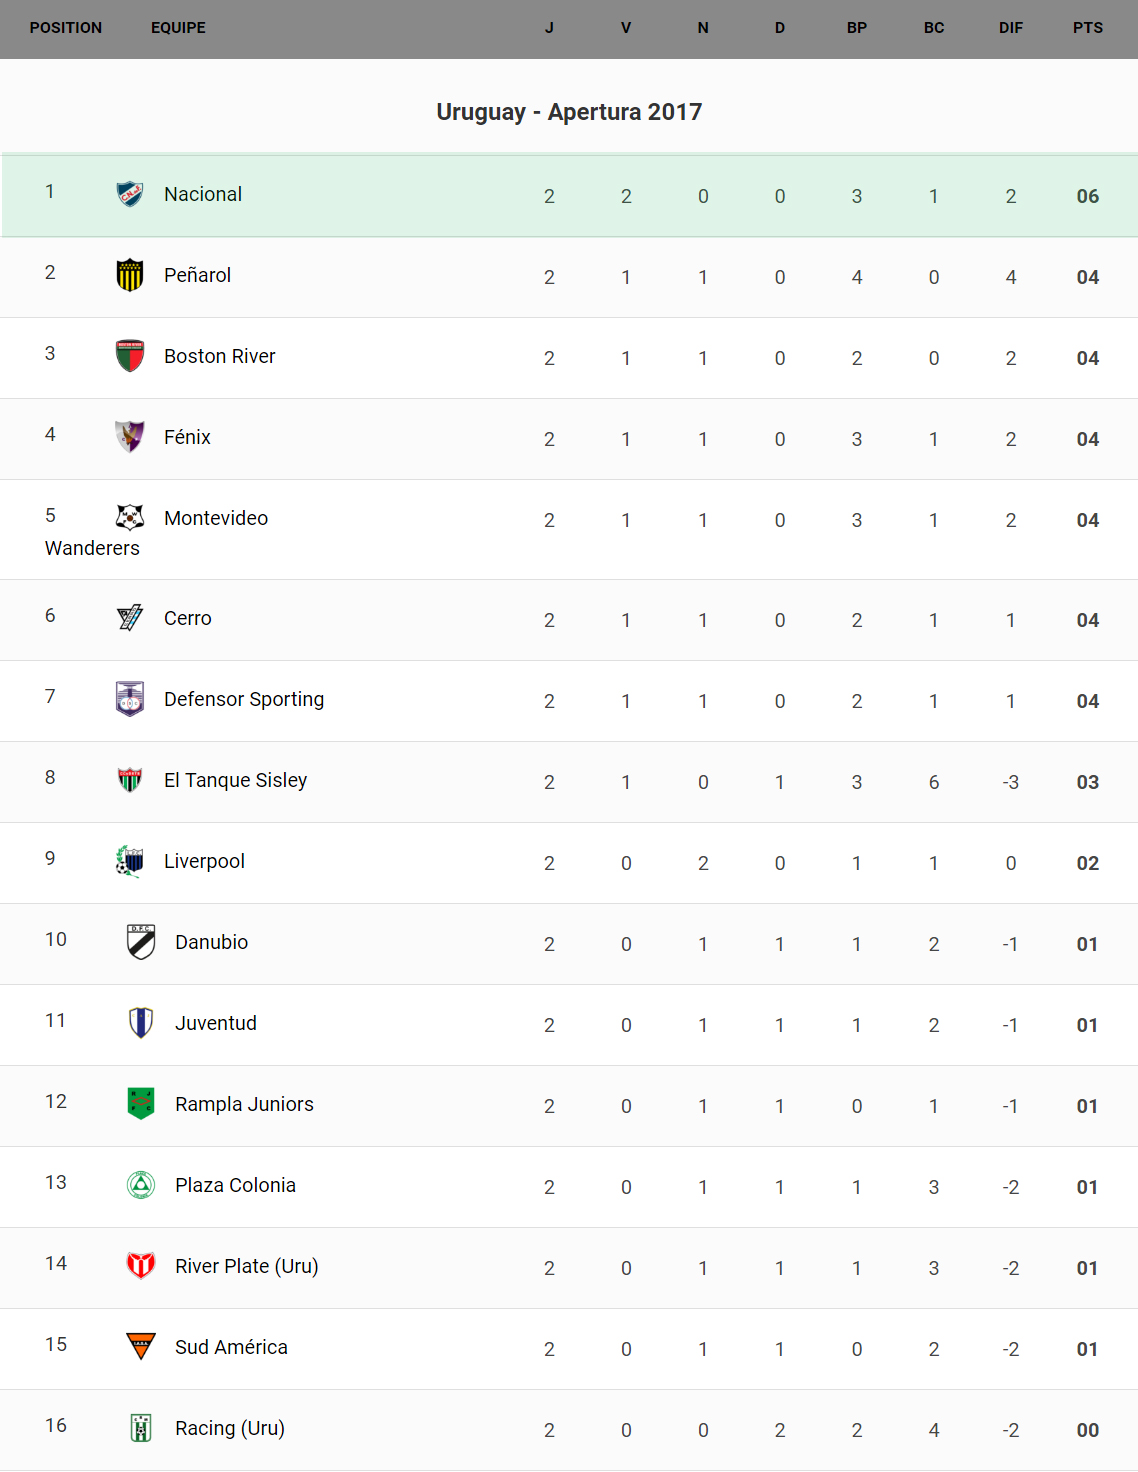Screen dimensions: 1138x1472
Task: Click the Danubio shield icon
Action: tap(141, 942)
